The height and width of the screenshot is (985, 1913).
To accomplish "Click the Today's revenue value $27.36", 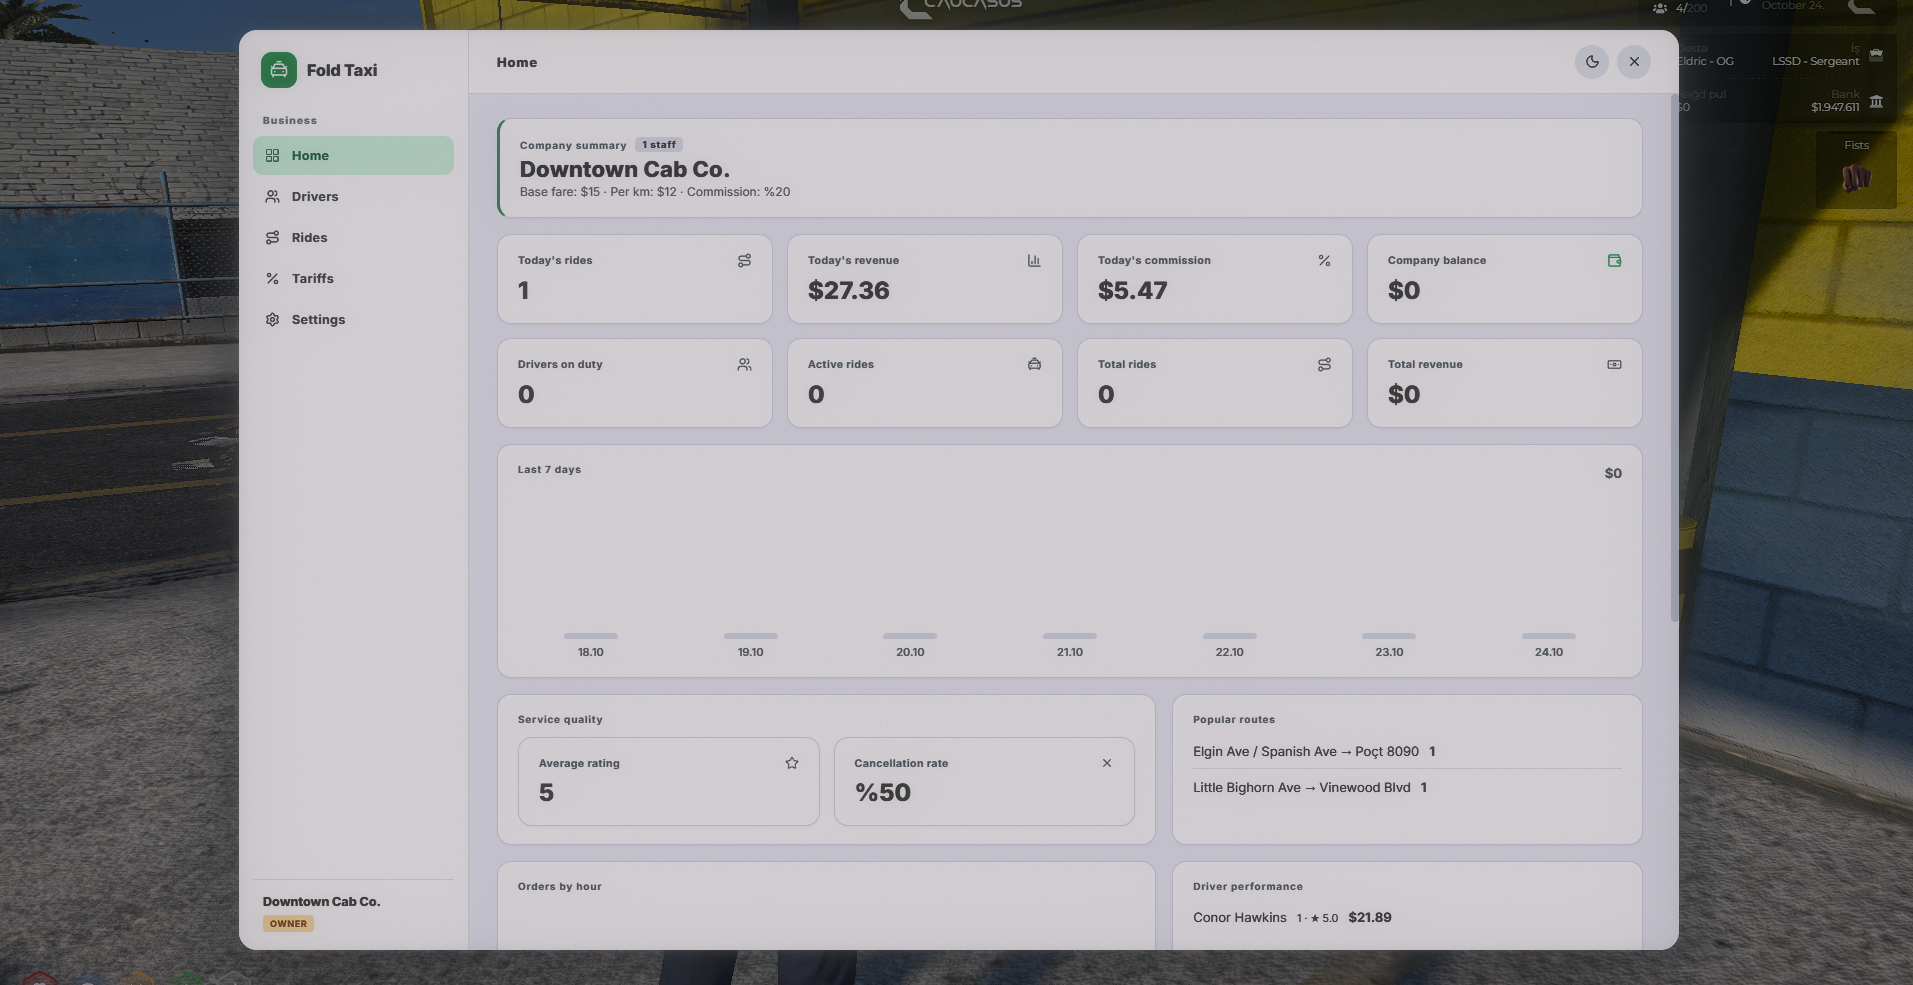I will click(848, 291).
